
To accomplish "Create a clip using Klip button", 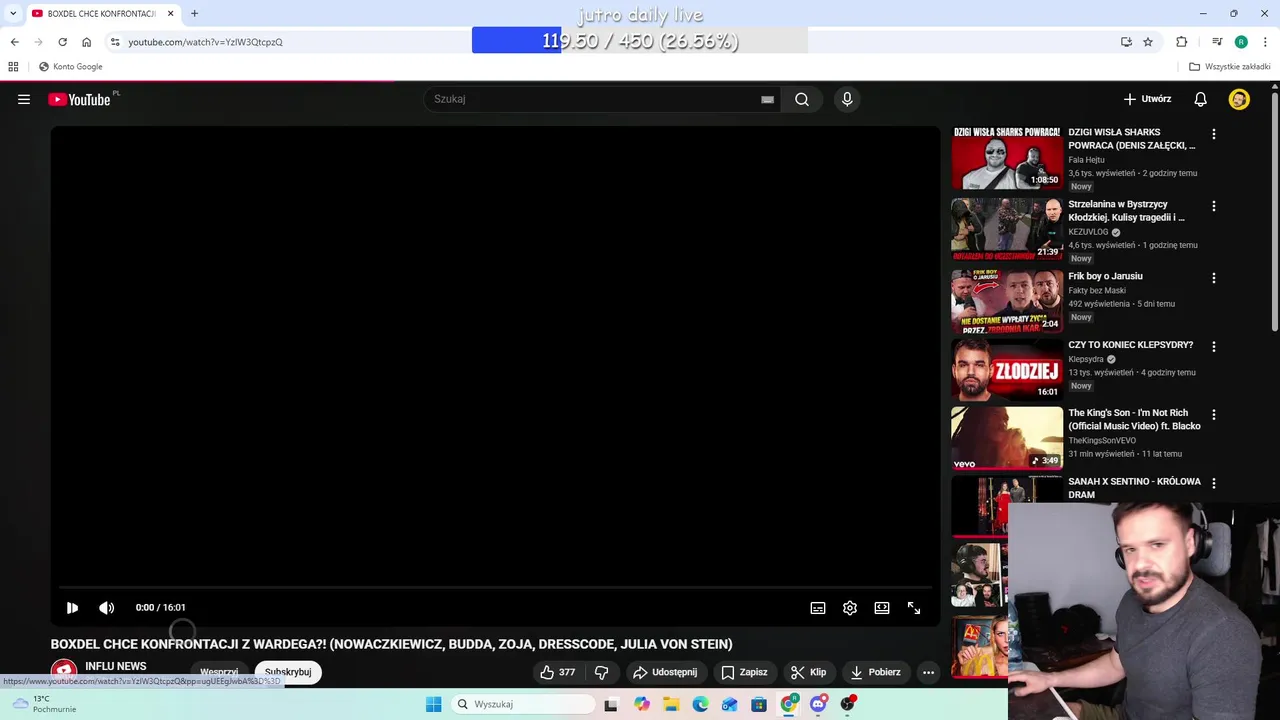I will (808, 672).
